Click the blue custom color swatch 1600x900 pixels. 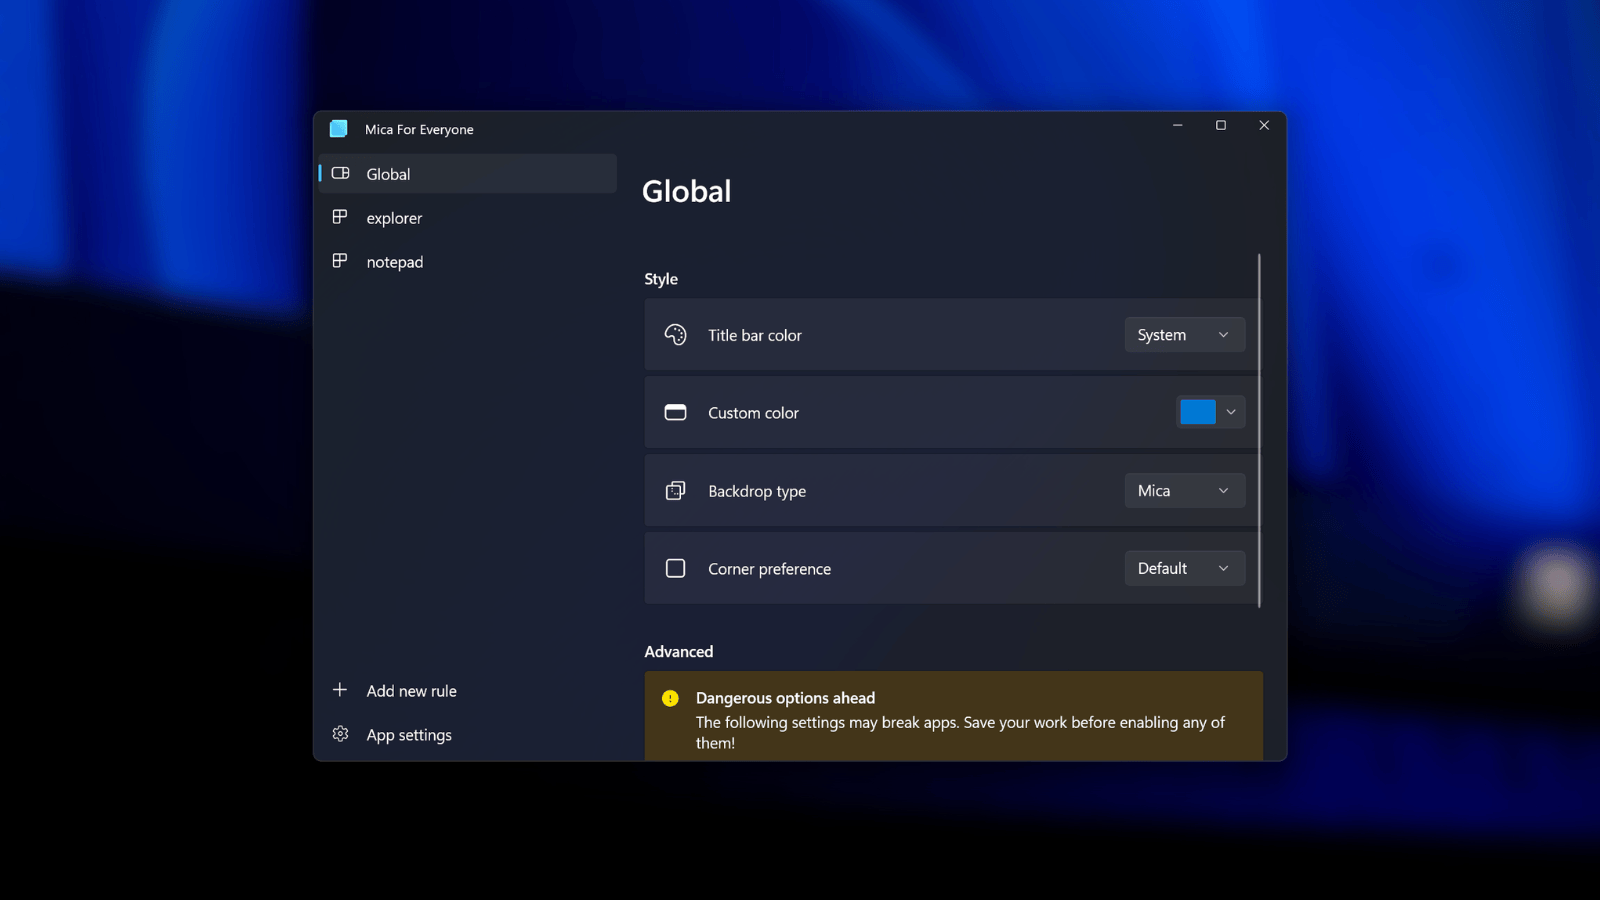(x=1198, y=411)
